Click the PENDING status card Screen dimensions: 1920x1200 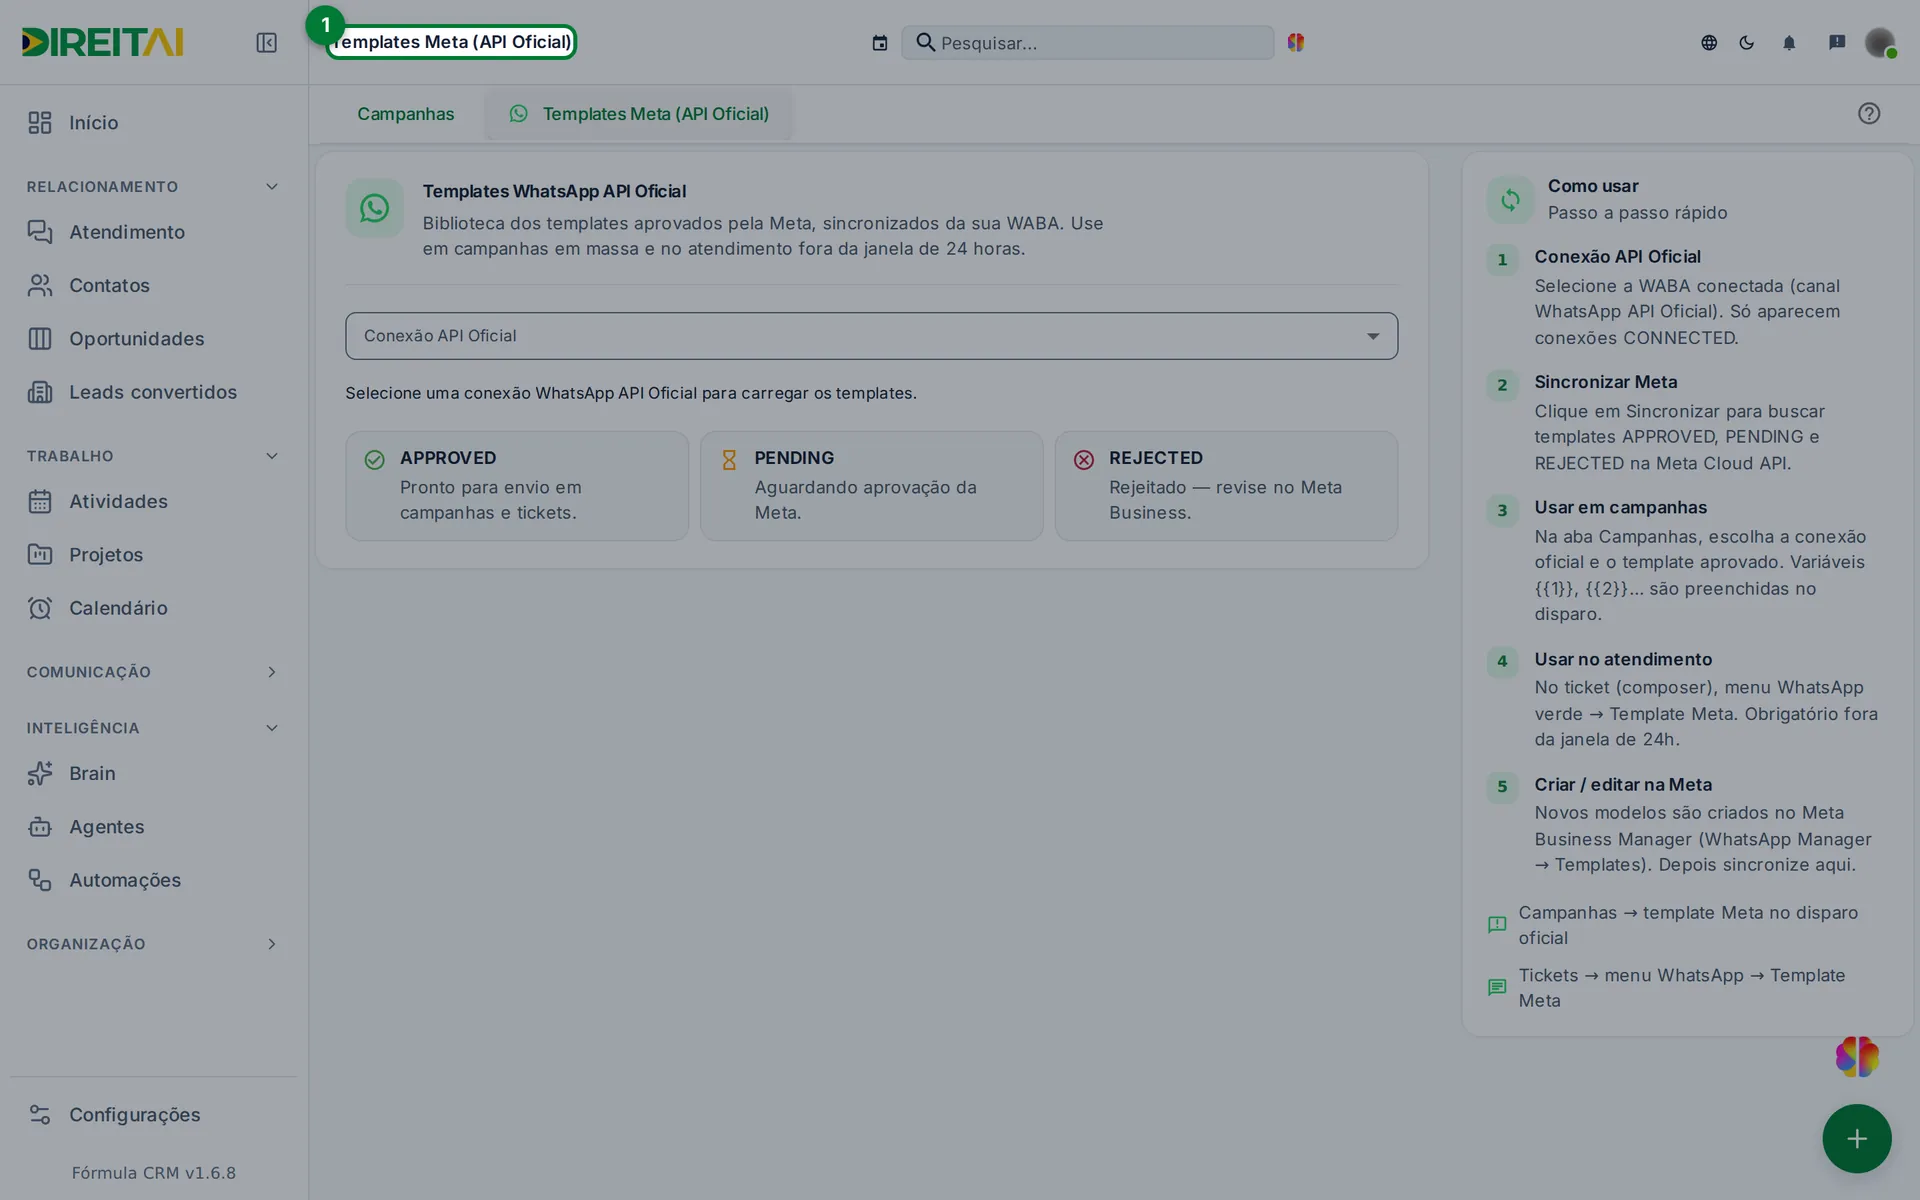pos(871,486)
